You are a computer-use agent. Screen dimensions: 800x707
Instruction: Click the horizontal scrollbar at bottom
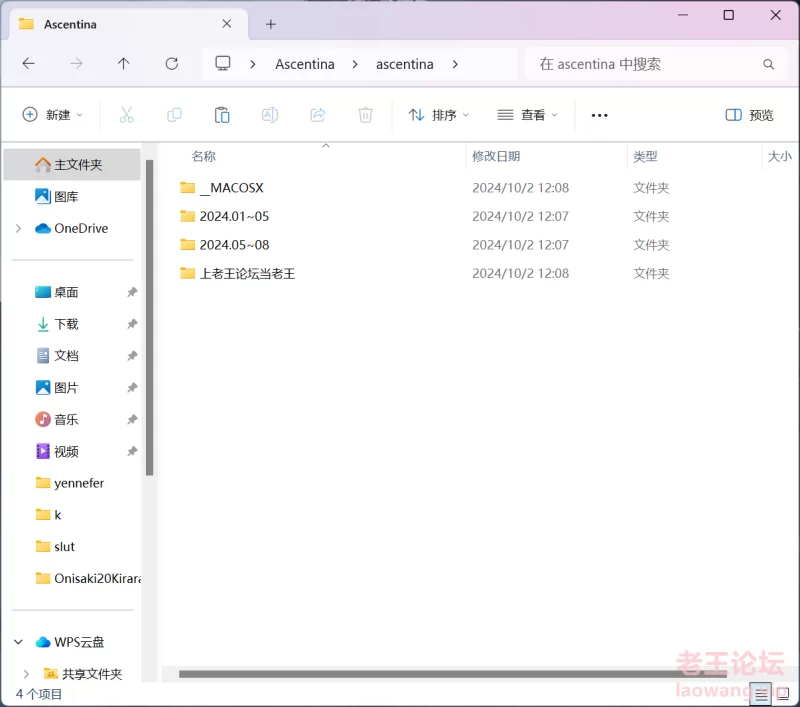point(450,674)
